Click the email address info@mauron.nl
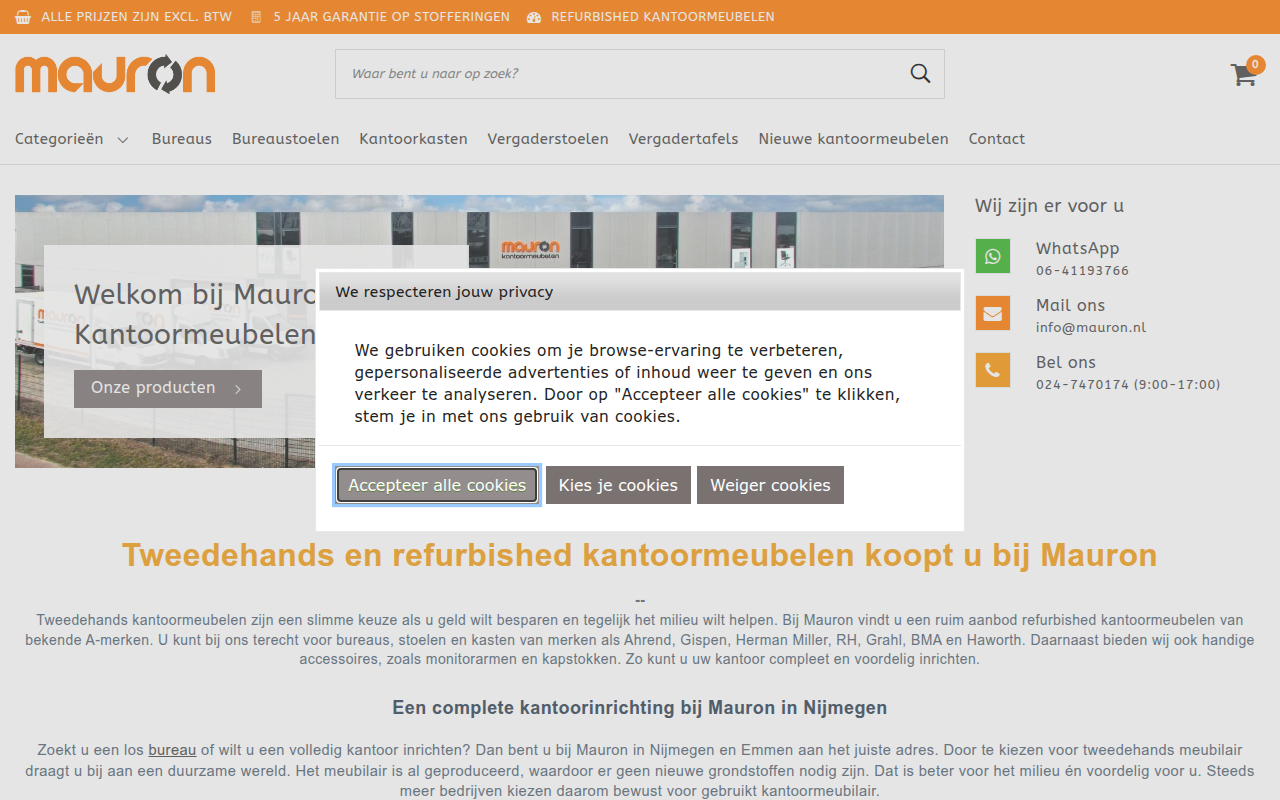Viewport: 1280px width, 800px height. pos(1091,328)
